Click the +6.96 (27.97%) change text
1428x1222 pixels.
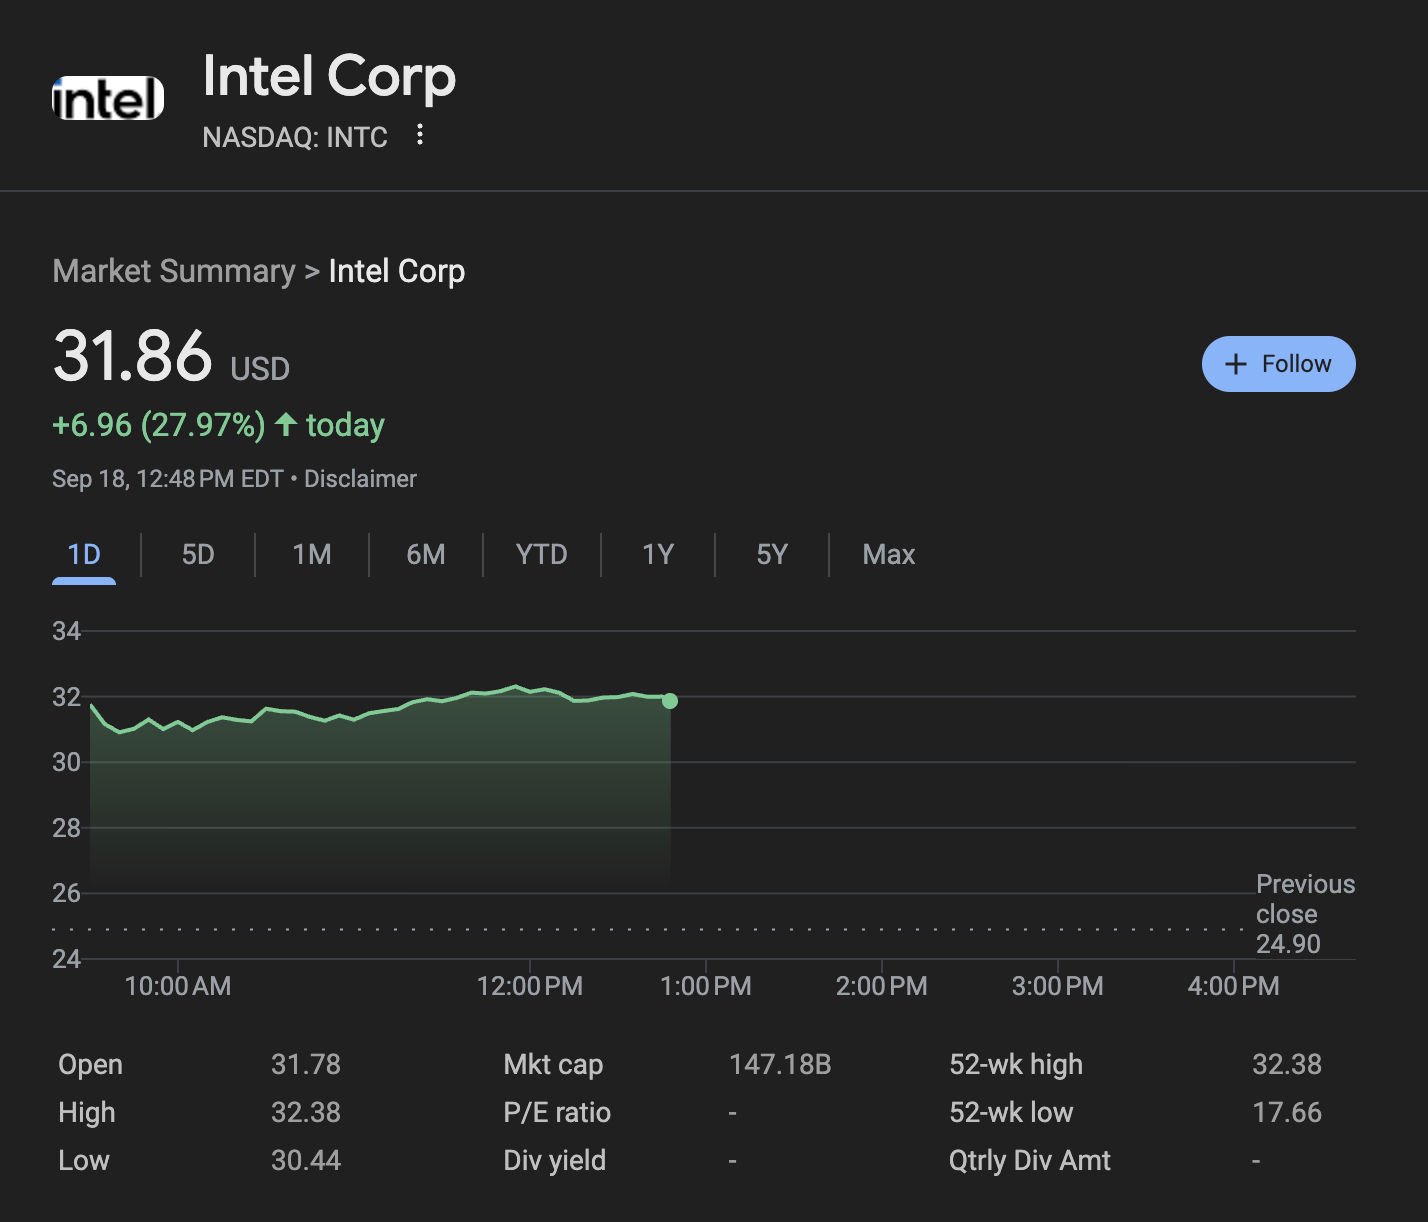[159, 425]
